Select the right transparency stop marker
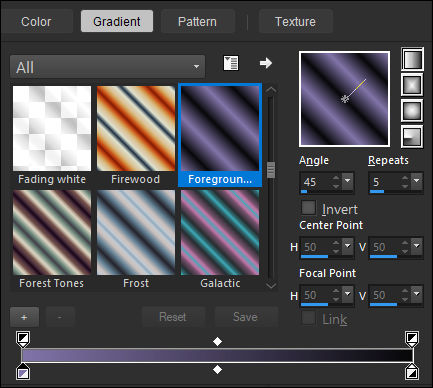This screenshot has height=388, width=433. pyautogui.click(x=412, y=339)
